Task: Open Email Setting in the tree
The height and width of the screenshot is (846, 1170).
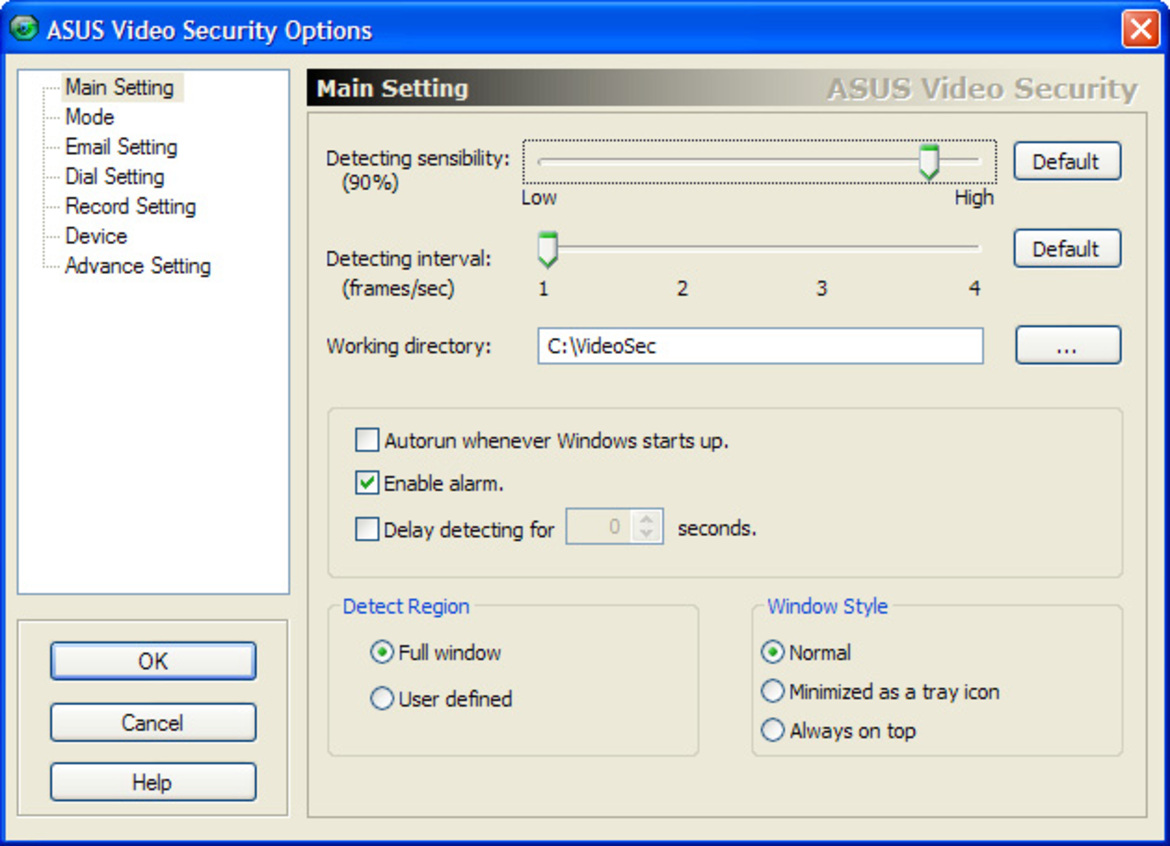Action: pyautogui.click(x=122, y=147)
